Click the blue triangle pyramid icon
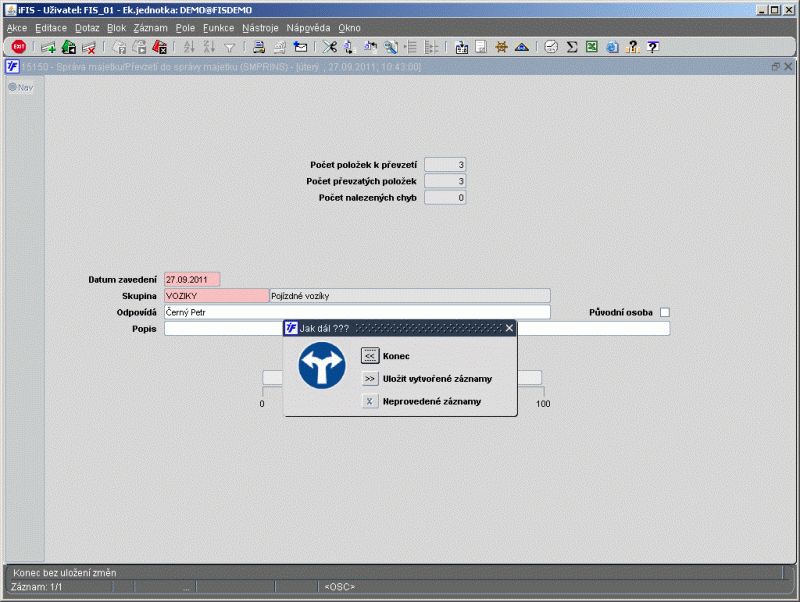 pyautogui.click(x=521, y=47)
